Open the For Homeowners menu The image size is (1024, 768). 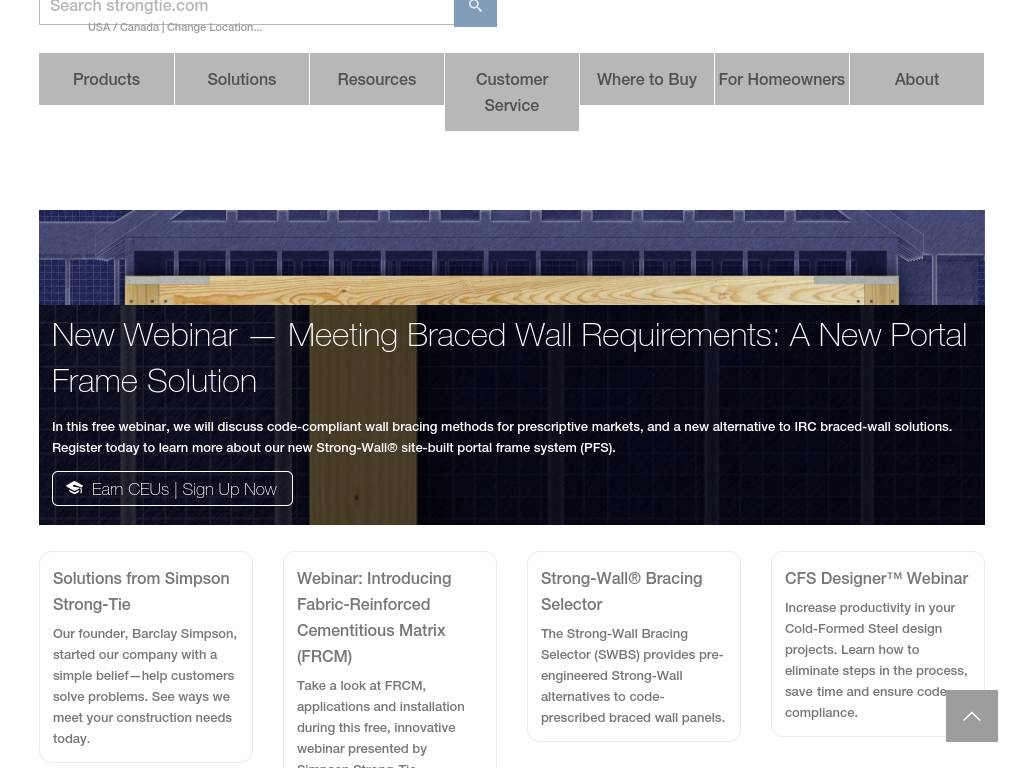(x=782, y=79)
